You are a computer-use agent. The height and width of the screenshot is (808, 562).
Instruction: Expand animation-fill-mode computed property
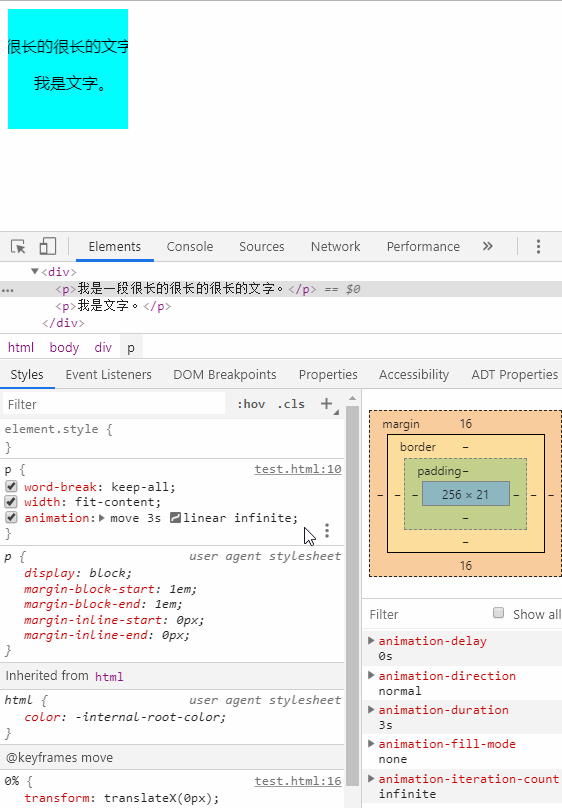pos(371,743)
